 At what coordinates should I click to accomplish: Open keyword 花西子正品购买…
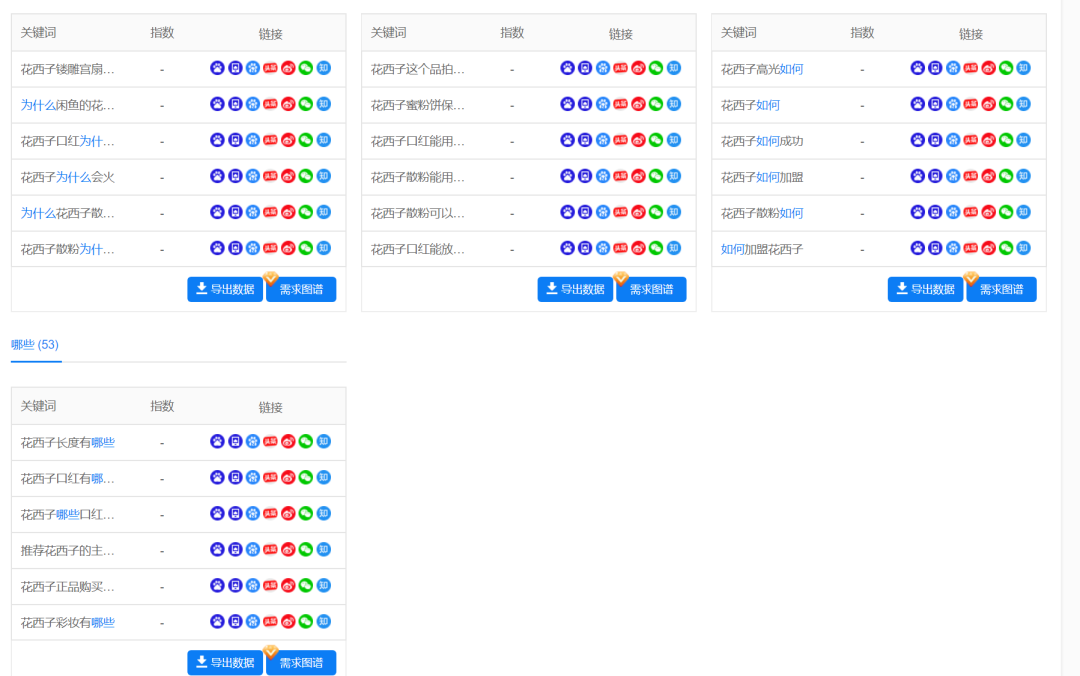click(68, 587)
